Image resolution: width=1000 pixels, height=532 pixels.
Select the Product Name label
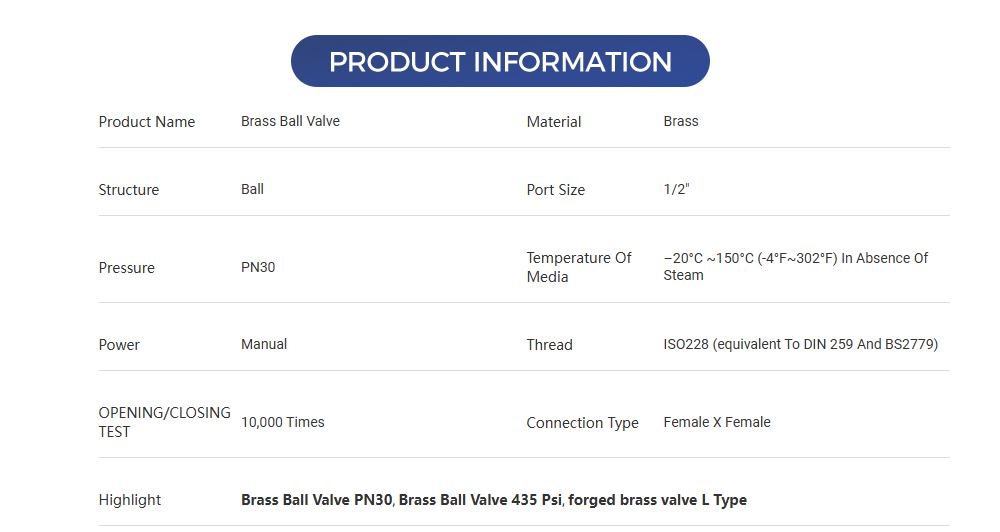pyautogui.click(x=147, y=122)
